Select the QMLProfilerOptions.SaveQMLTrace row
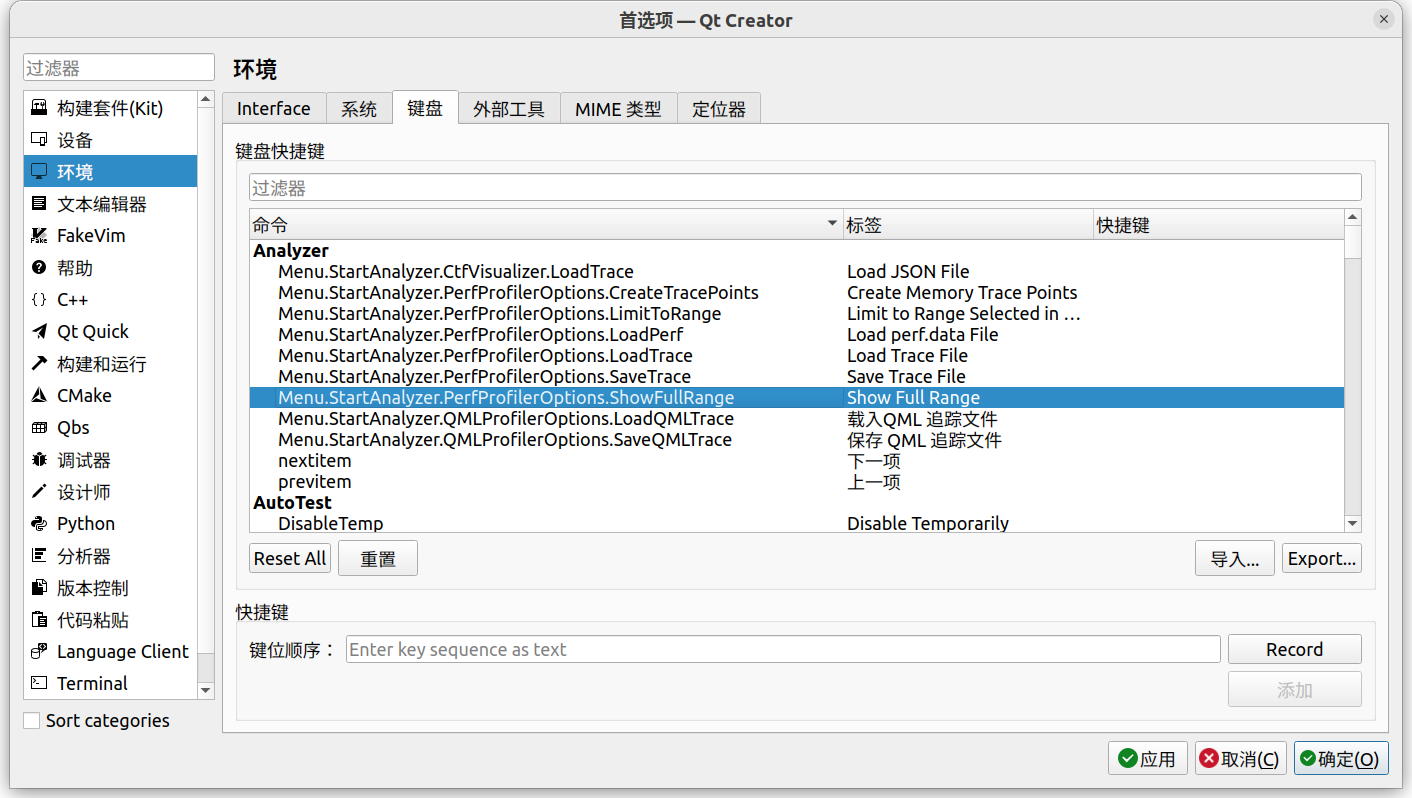 tap(797, 440)
